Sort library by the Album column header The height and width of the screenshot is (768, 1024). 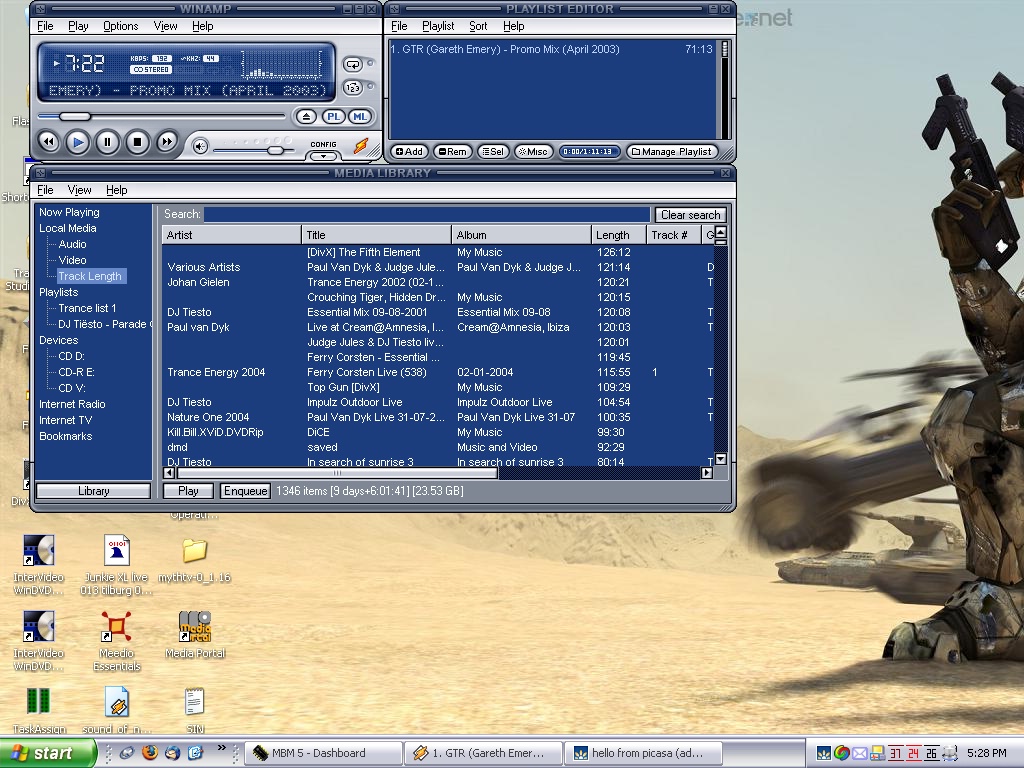521,235
